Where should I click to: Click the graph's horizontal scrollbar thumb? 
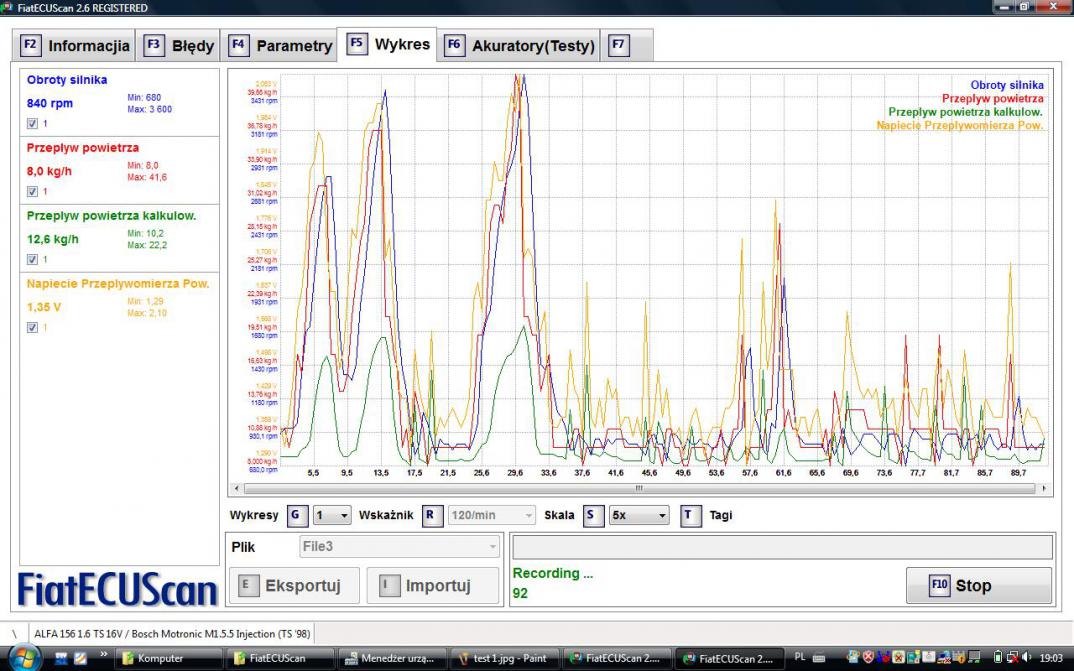tap(638, 489)
